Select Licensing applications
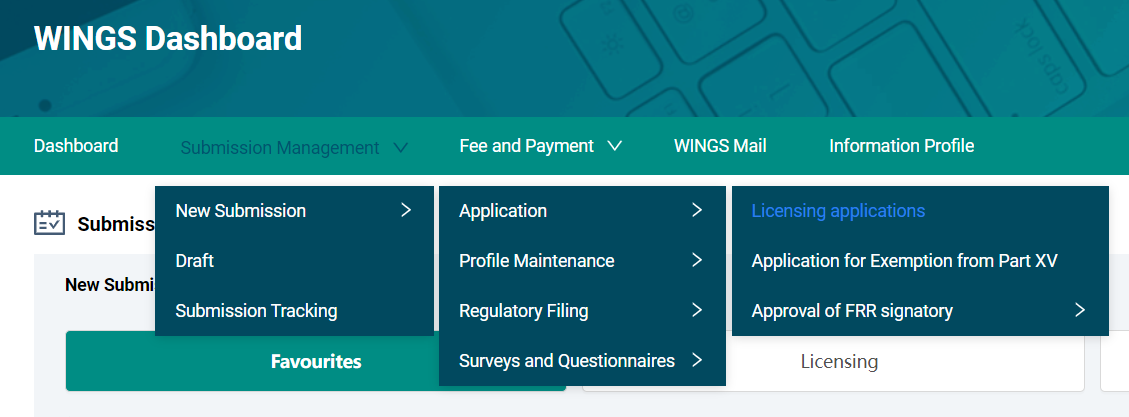The width and height of the screenshot is (1129, 417). (x=838, y=210)
